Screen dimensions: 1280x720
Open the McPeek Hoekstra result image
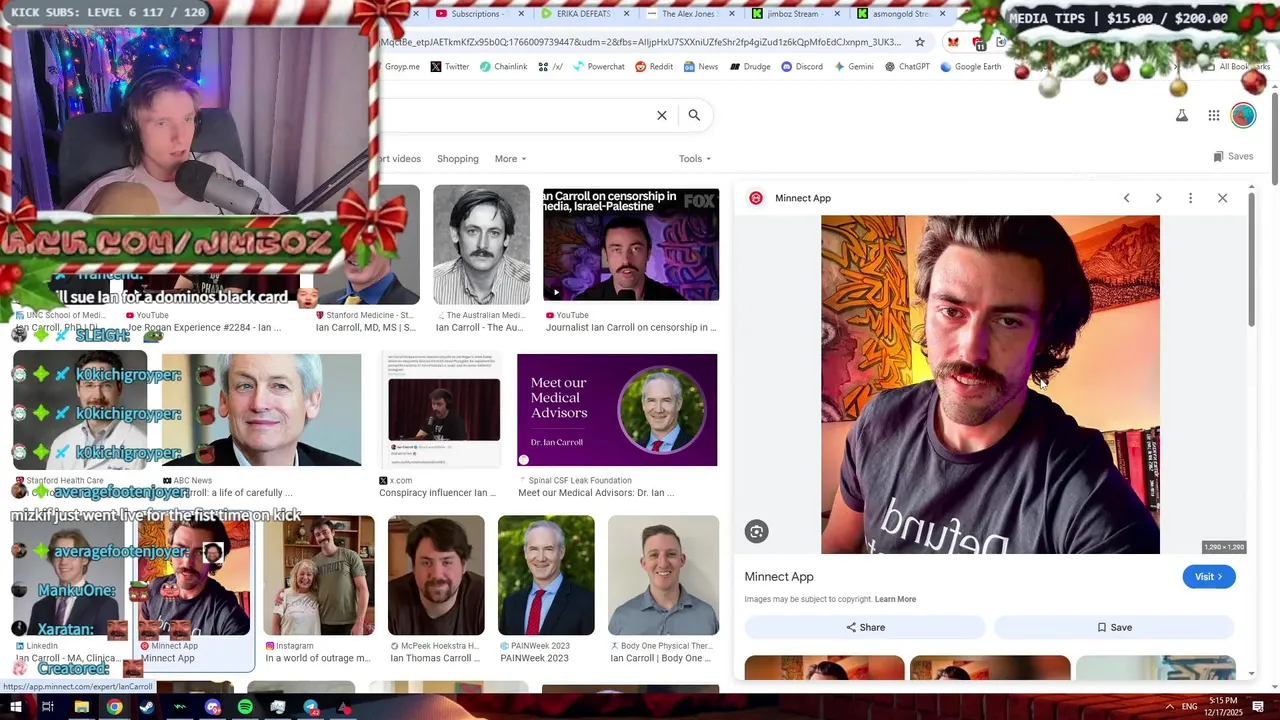pyautogui.click(x=436, y=576)
